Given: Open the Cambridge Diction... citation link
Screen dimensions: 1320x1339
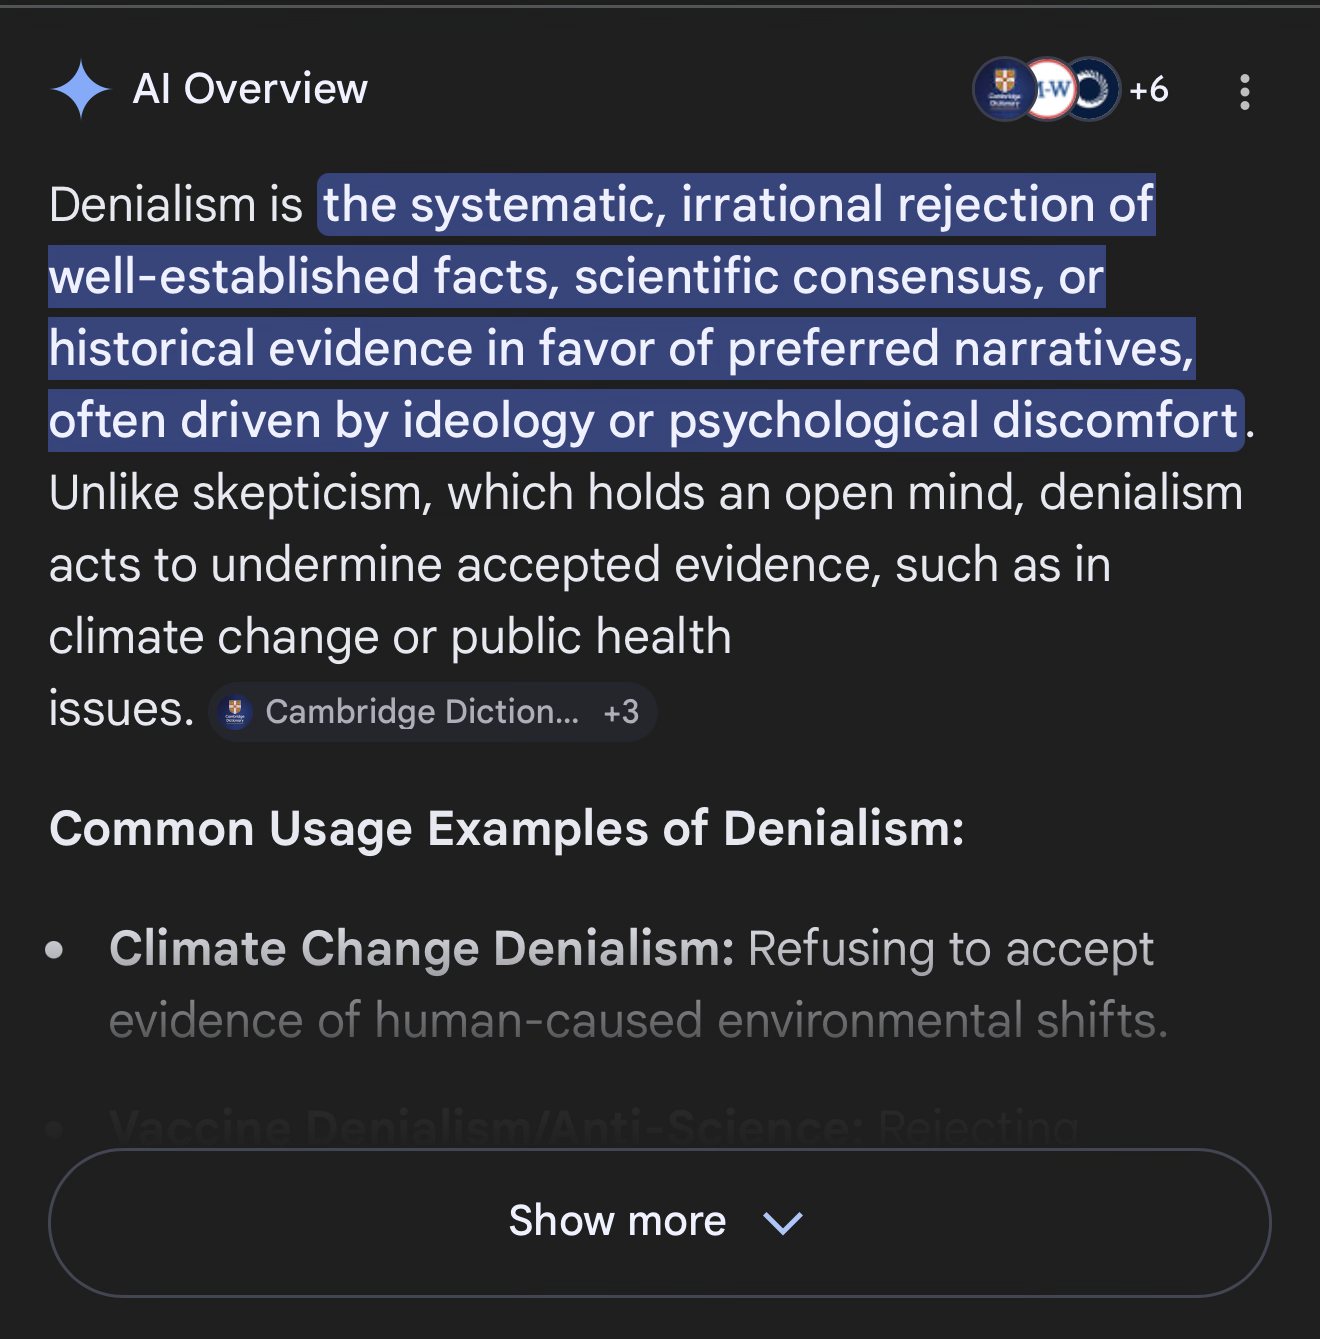Looking at the screenshot, I should [x=421, y=712].
